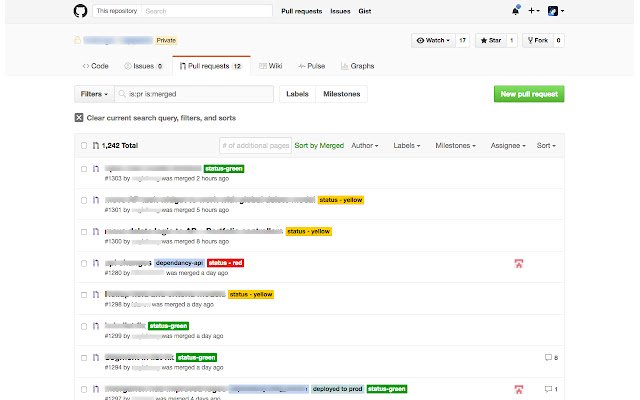640x400 pixels.
Task: Open the Pulse tab
Action: click(x=312, y=66)
